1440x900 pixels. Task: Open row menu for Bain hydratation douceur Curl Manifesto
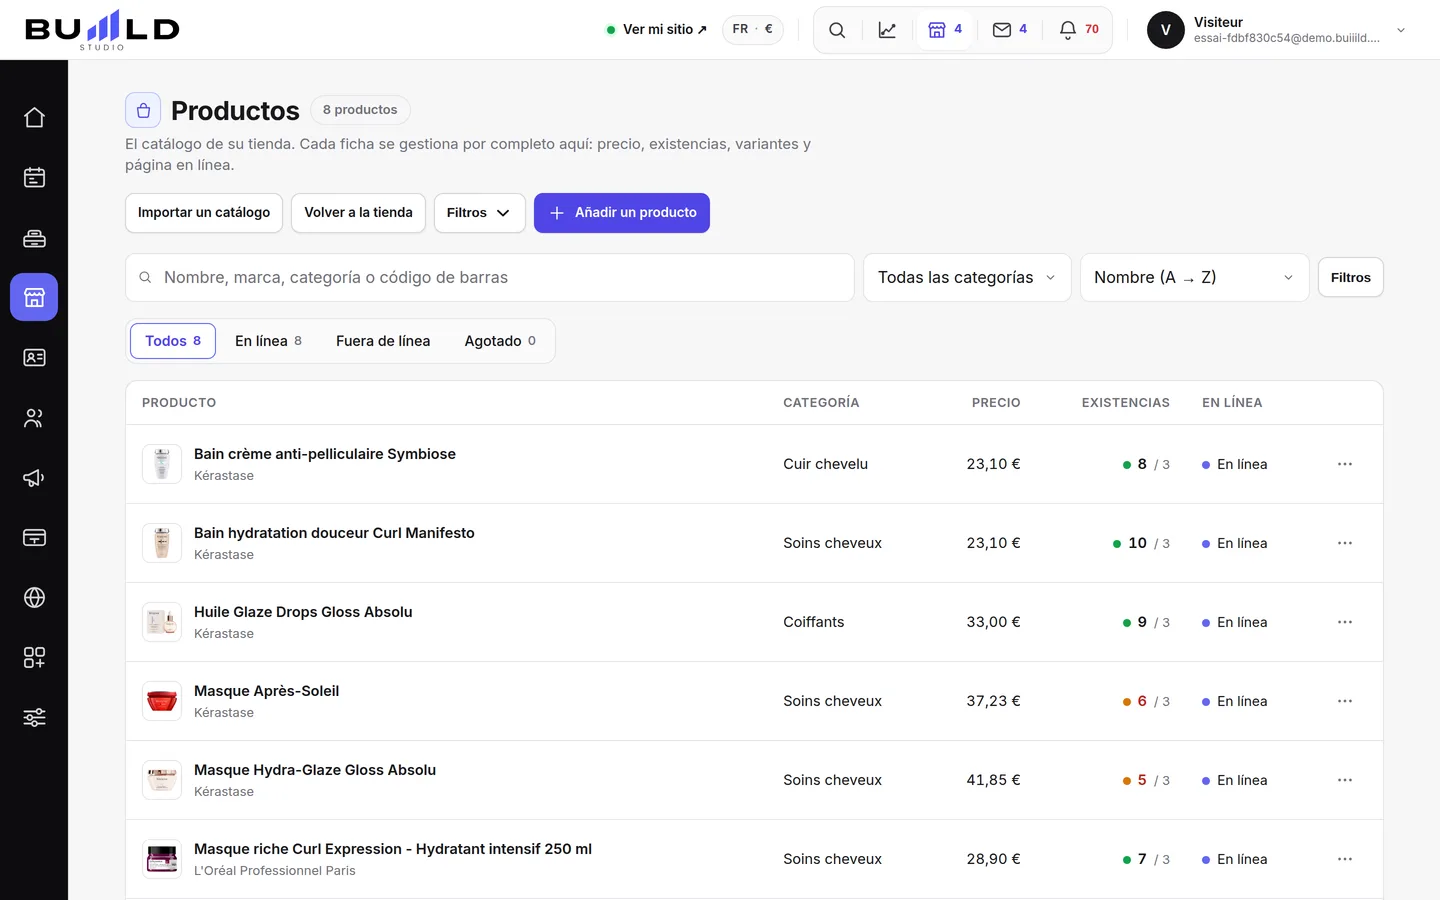coord(1345,543)
